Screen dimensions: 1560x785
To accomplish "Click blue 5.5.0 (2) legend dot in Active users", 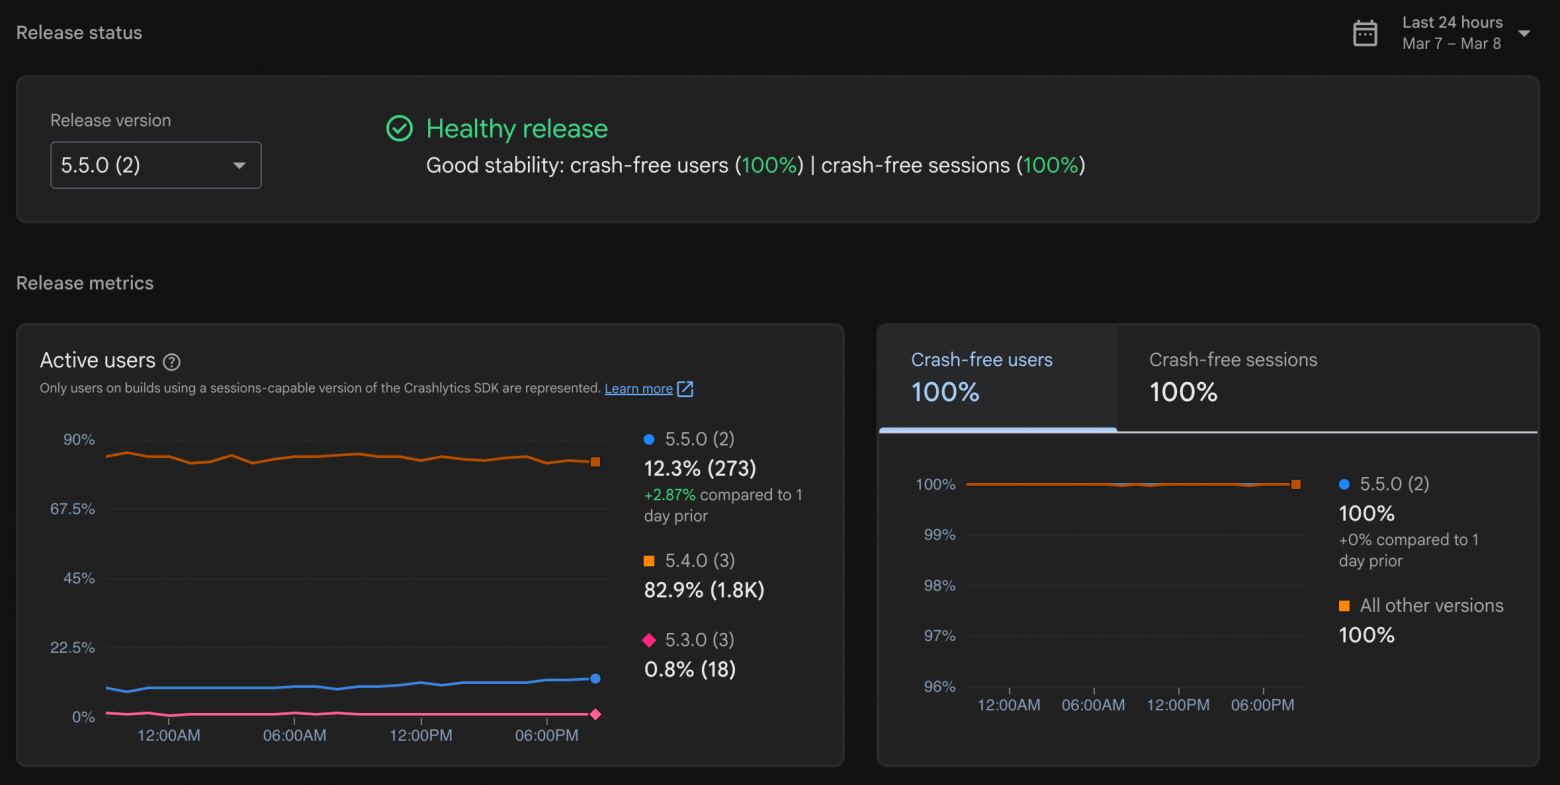I will 649,439.
